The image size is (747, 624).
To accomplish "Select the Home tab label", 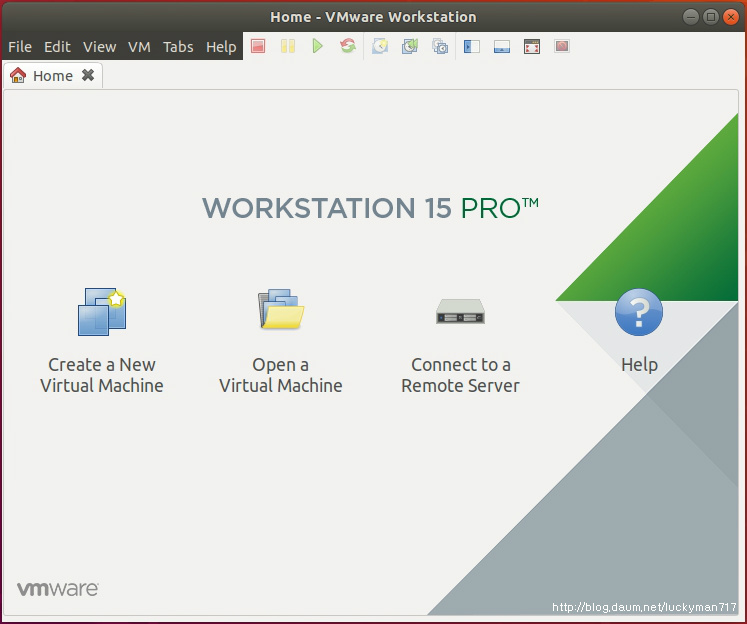I will tap(53, 76).
